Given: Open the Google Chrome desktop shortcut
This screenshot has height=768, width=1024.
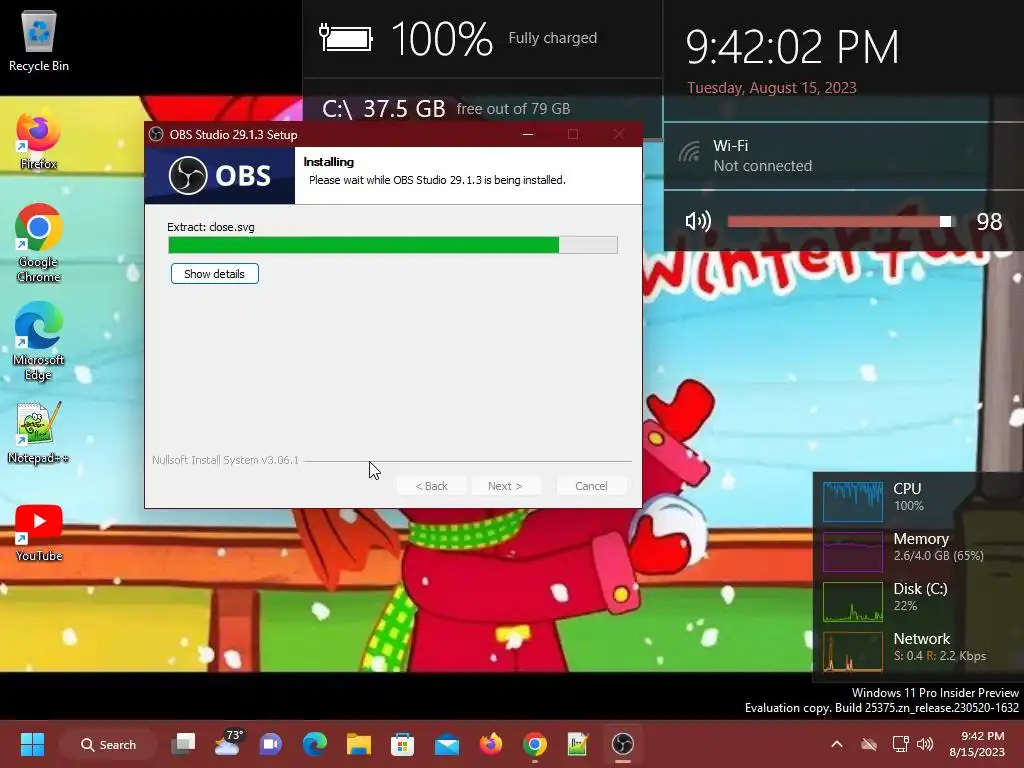Looking at the screenshot, I should coord(39,243).
